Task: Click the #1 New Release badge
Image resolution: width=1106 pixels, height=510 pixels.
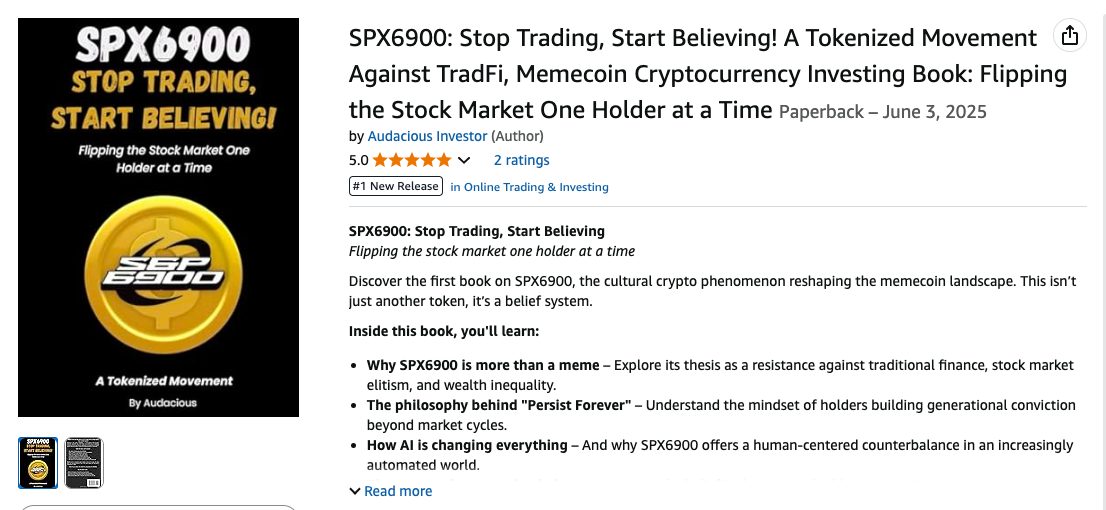Action: coord(396,186)
